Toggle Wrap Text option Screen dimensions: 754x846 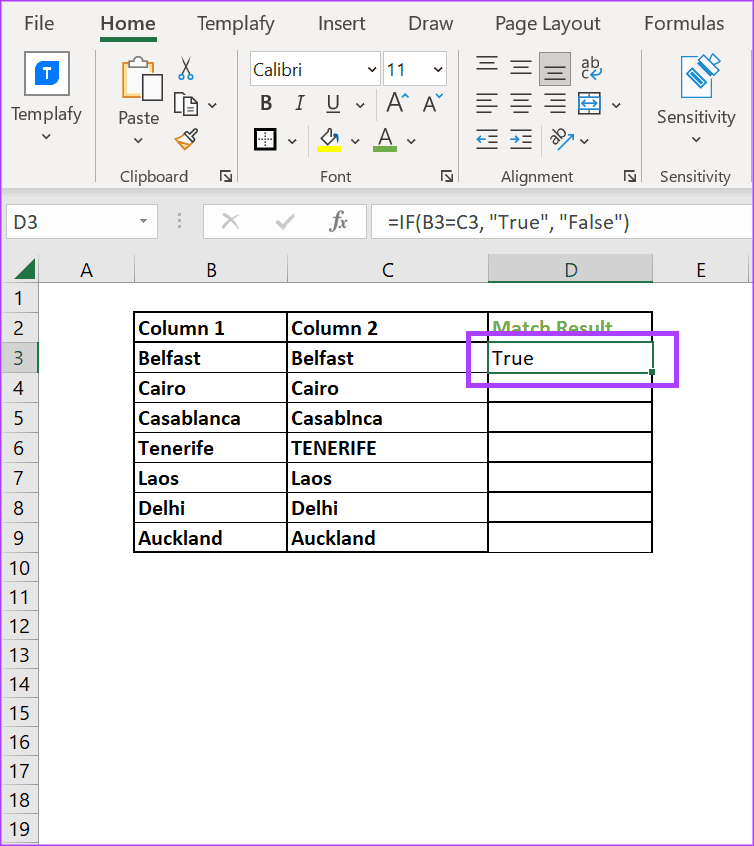(591, 69)
